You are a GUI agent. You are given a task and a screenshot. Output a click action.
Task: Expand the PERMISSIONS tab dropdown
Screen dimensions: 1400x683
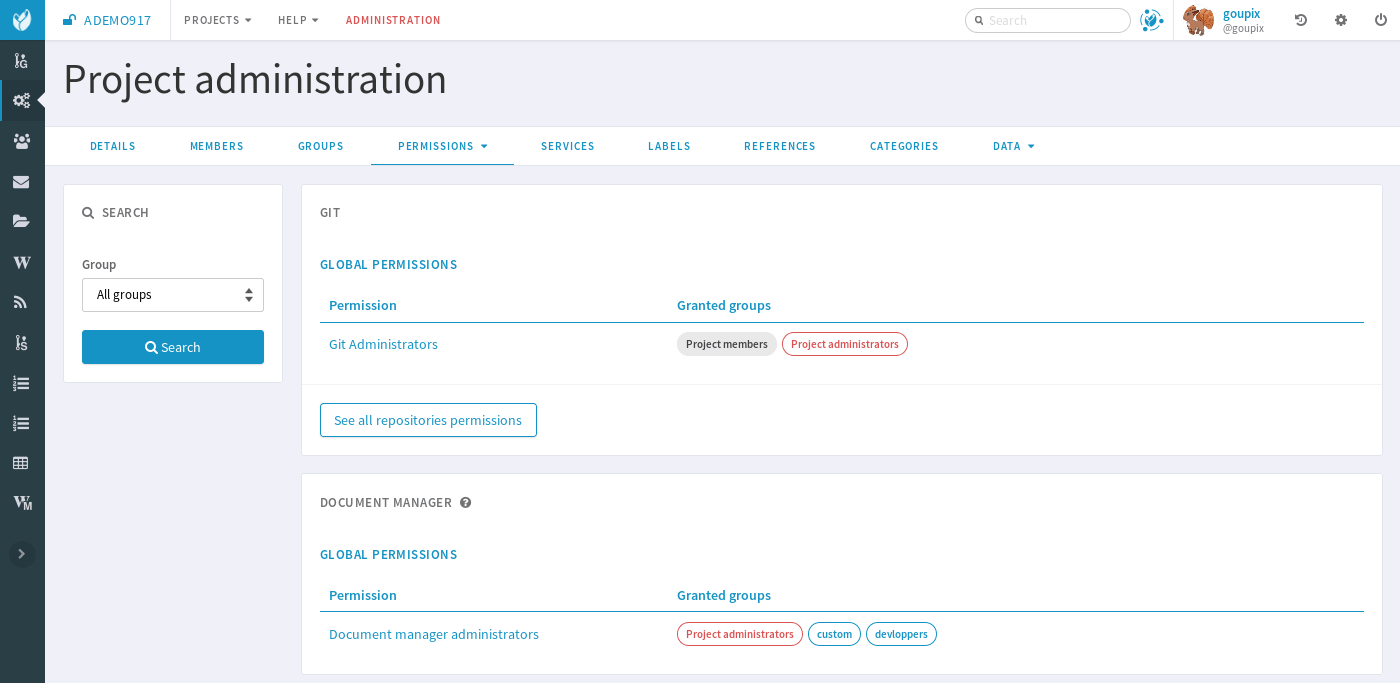442,146
